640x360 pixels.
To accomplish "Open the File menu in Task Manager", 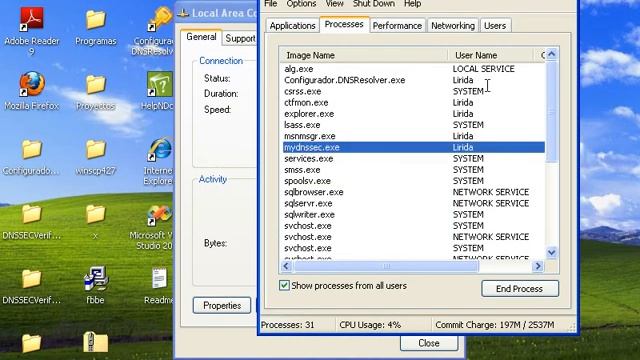I will tap(271, 4).
